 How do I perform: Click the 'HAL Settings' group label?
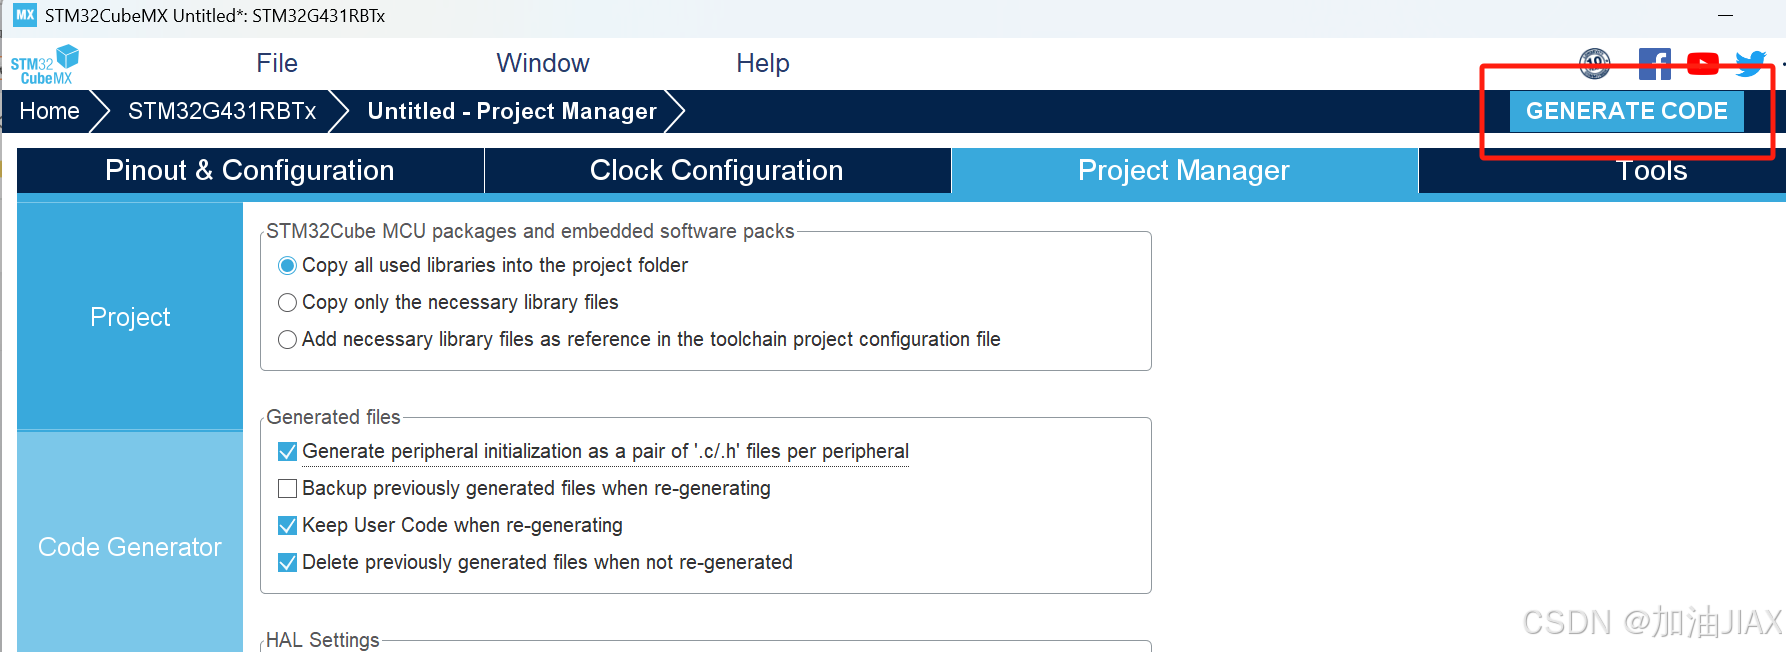[323, 640]
